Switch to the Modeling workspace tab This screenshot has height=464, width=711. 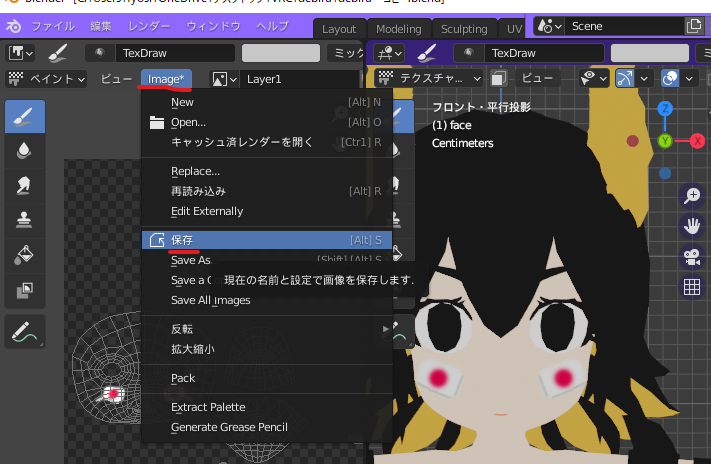[x=399, y=29]
